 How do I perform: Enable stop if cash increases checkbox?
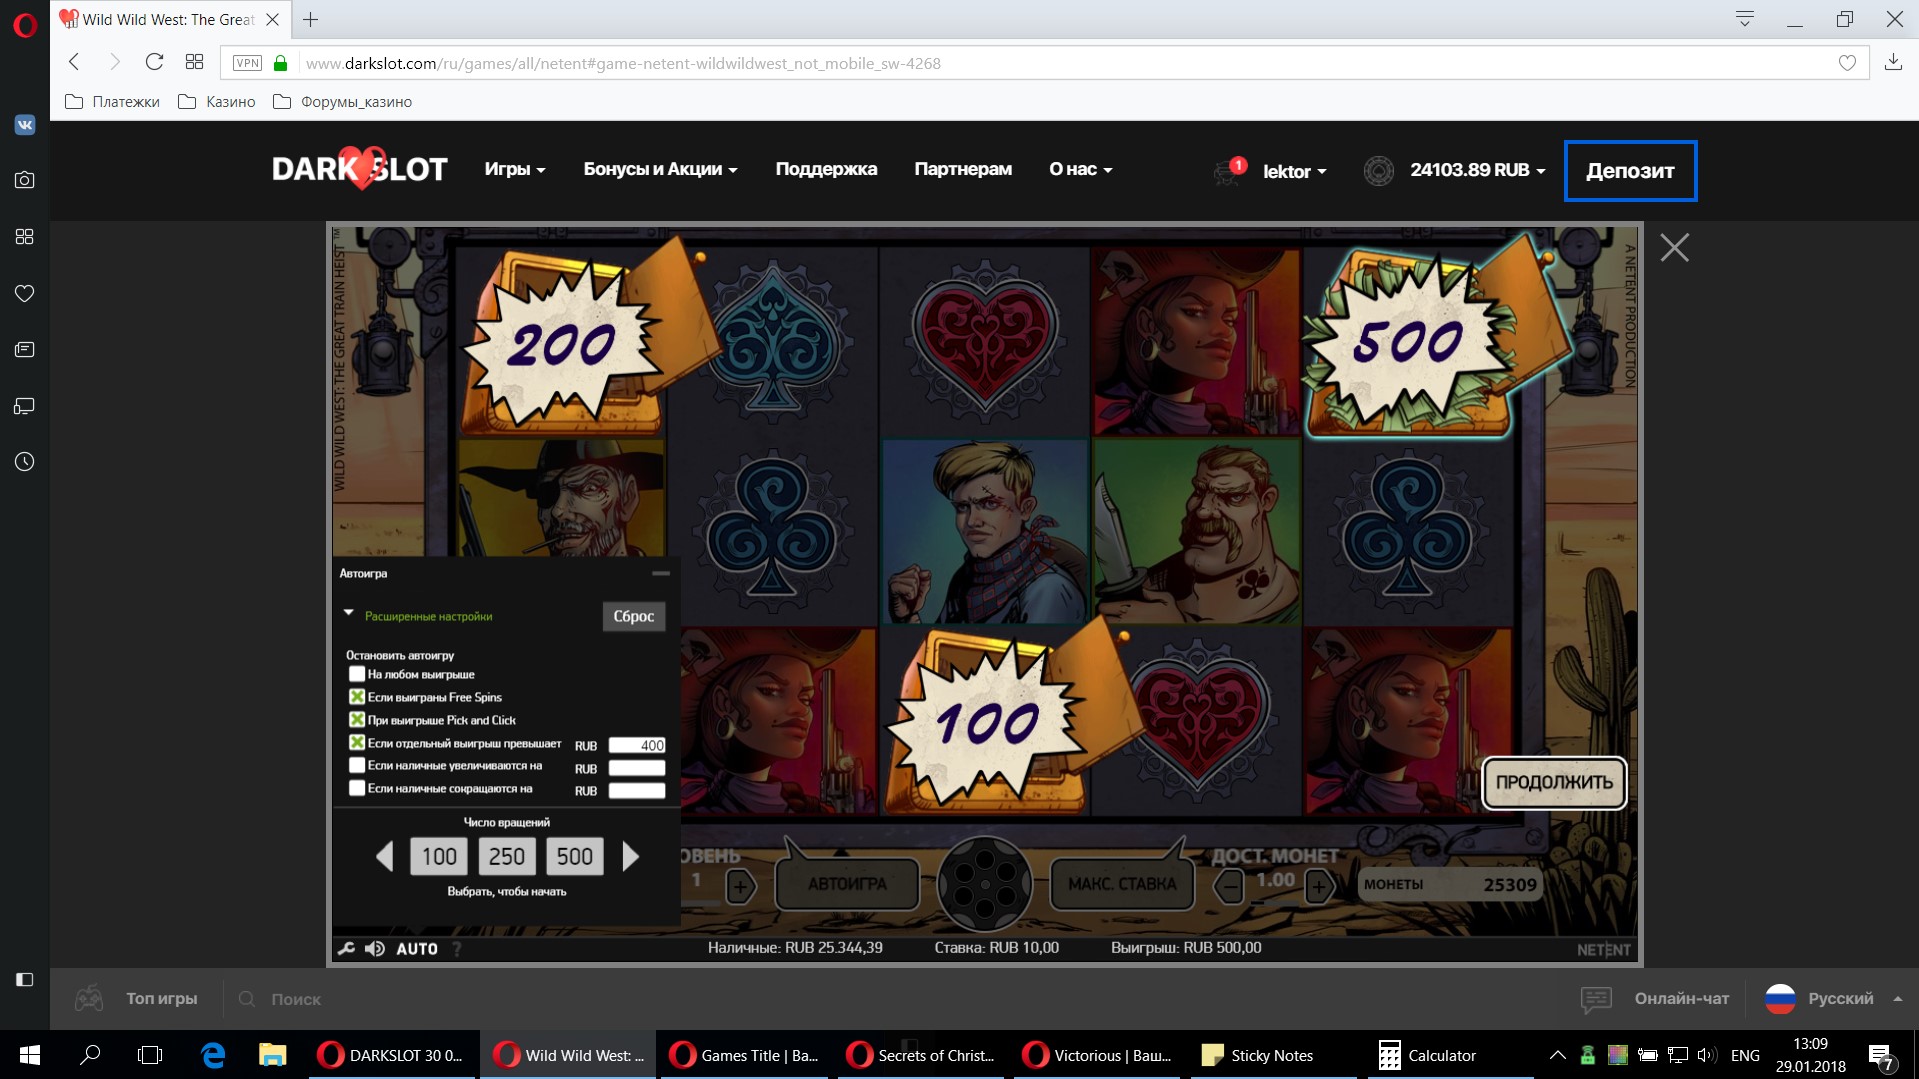coord(356,765)
